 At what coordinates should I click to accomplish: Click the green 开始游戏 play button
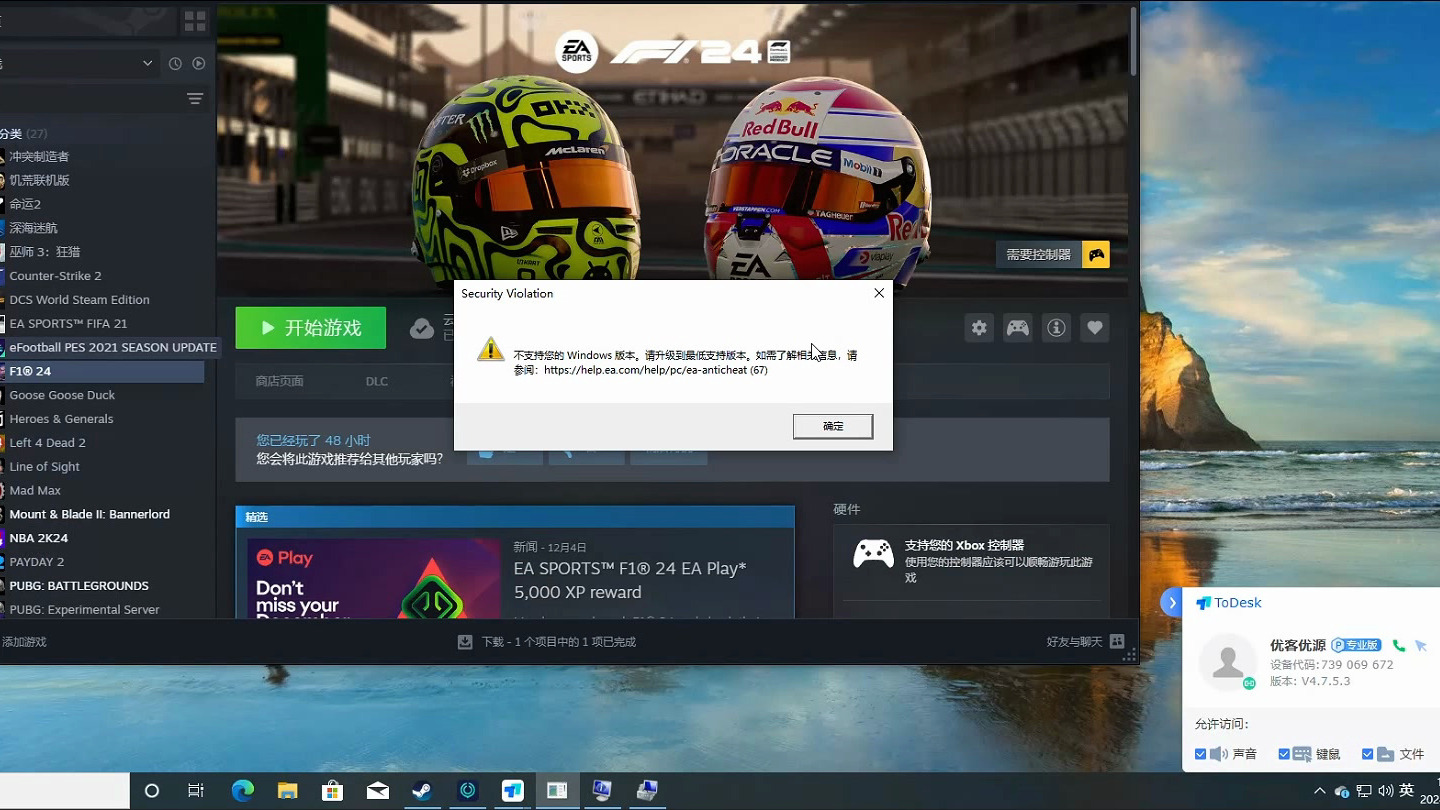point(311,328)
